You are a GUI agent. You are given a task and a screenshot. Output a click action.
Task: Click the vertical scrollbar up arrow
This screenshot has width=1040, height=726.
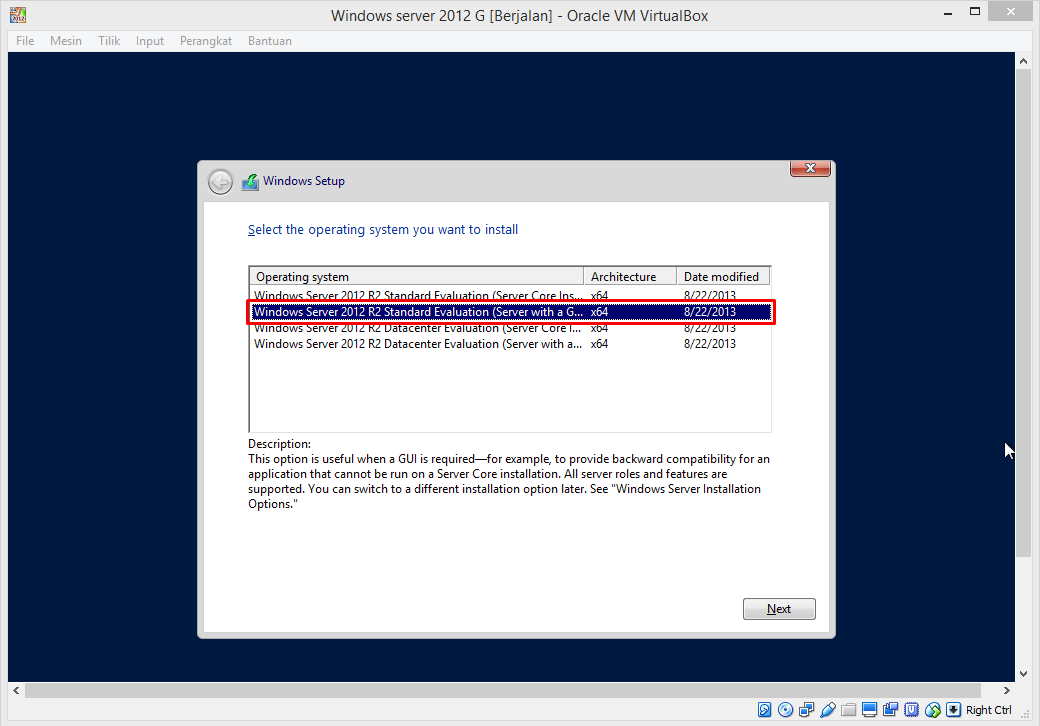point(1023,61)
